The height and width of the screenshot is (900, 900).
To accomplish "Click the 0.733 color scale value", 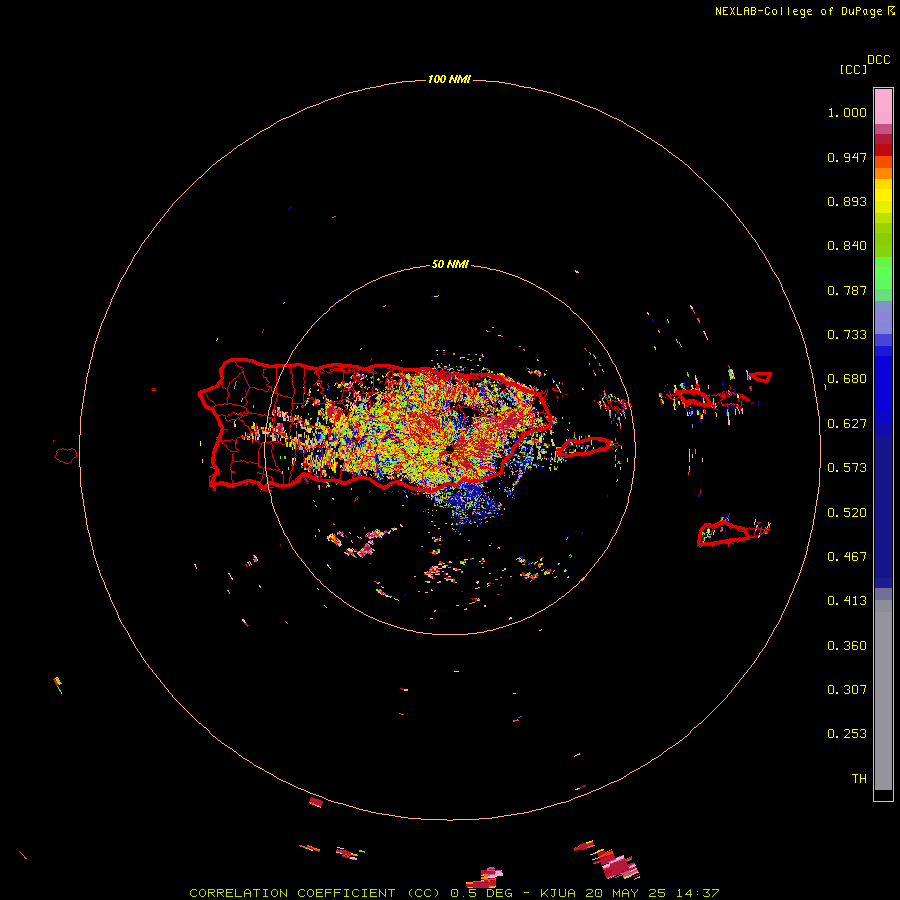I will point(847,335).
